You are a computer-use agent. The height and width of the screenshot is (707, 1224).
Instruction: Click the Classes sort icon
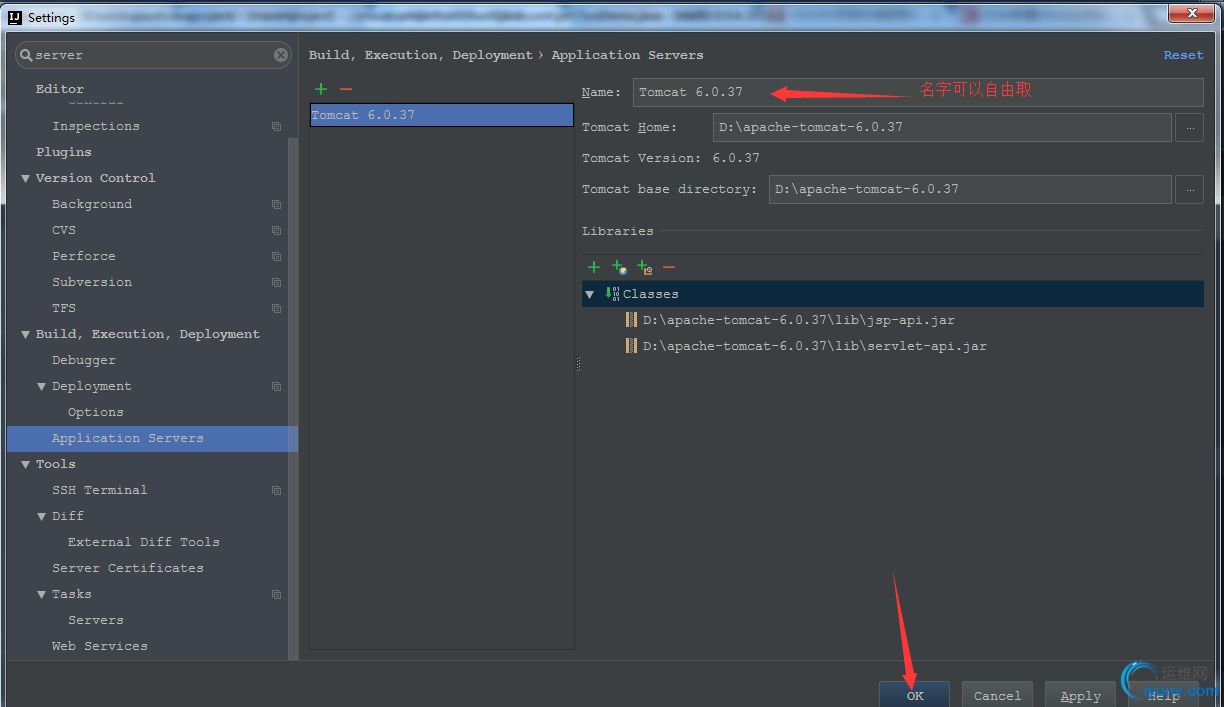click(612, 294)
